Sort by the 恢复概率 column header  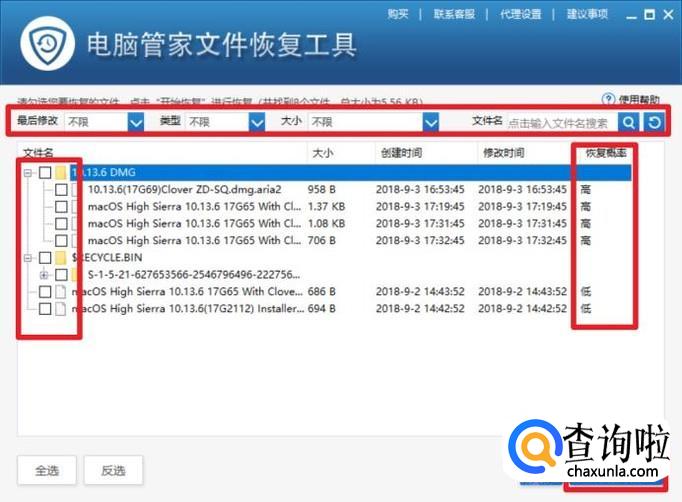[605, 153]
